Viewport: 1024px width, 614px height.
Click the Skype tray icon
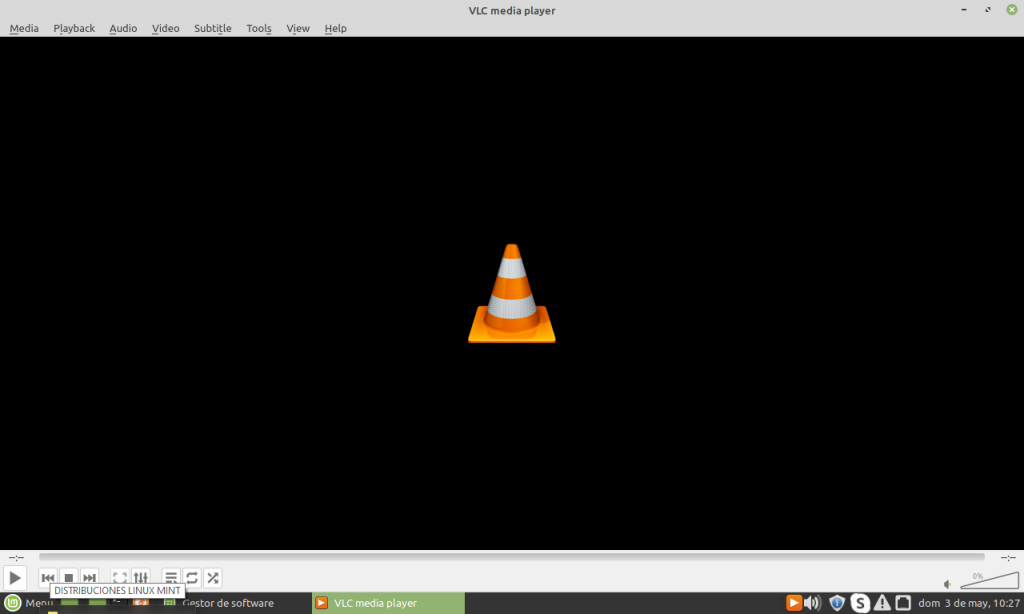click(860, 603)
